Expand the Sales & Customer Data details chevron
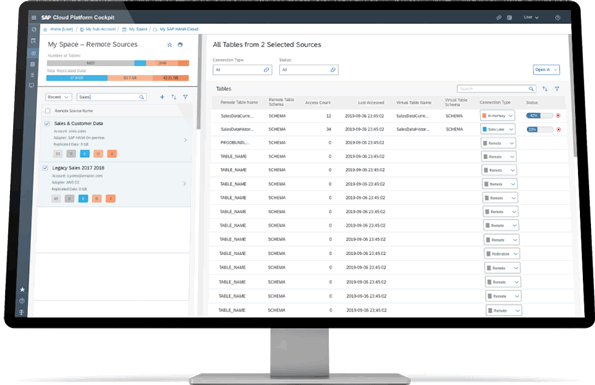Image resolution: width=595 pixels, height=385 pixels. coord(185,140)
